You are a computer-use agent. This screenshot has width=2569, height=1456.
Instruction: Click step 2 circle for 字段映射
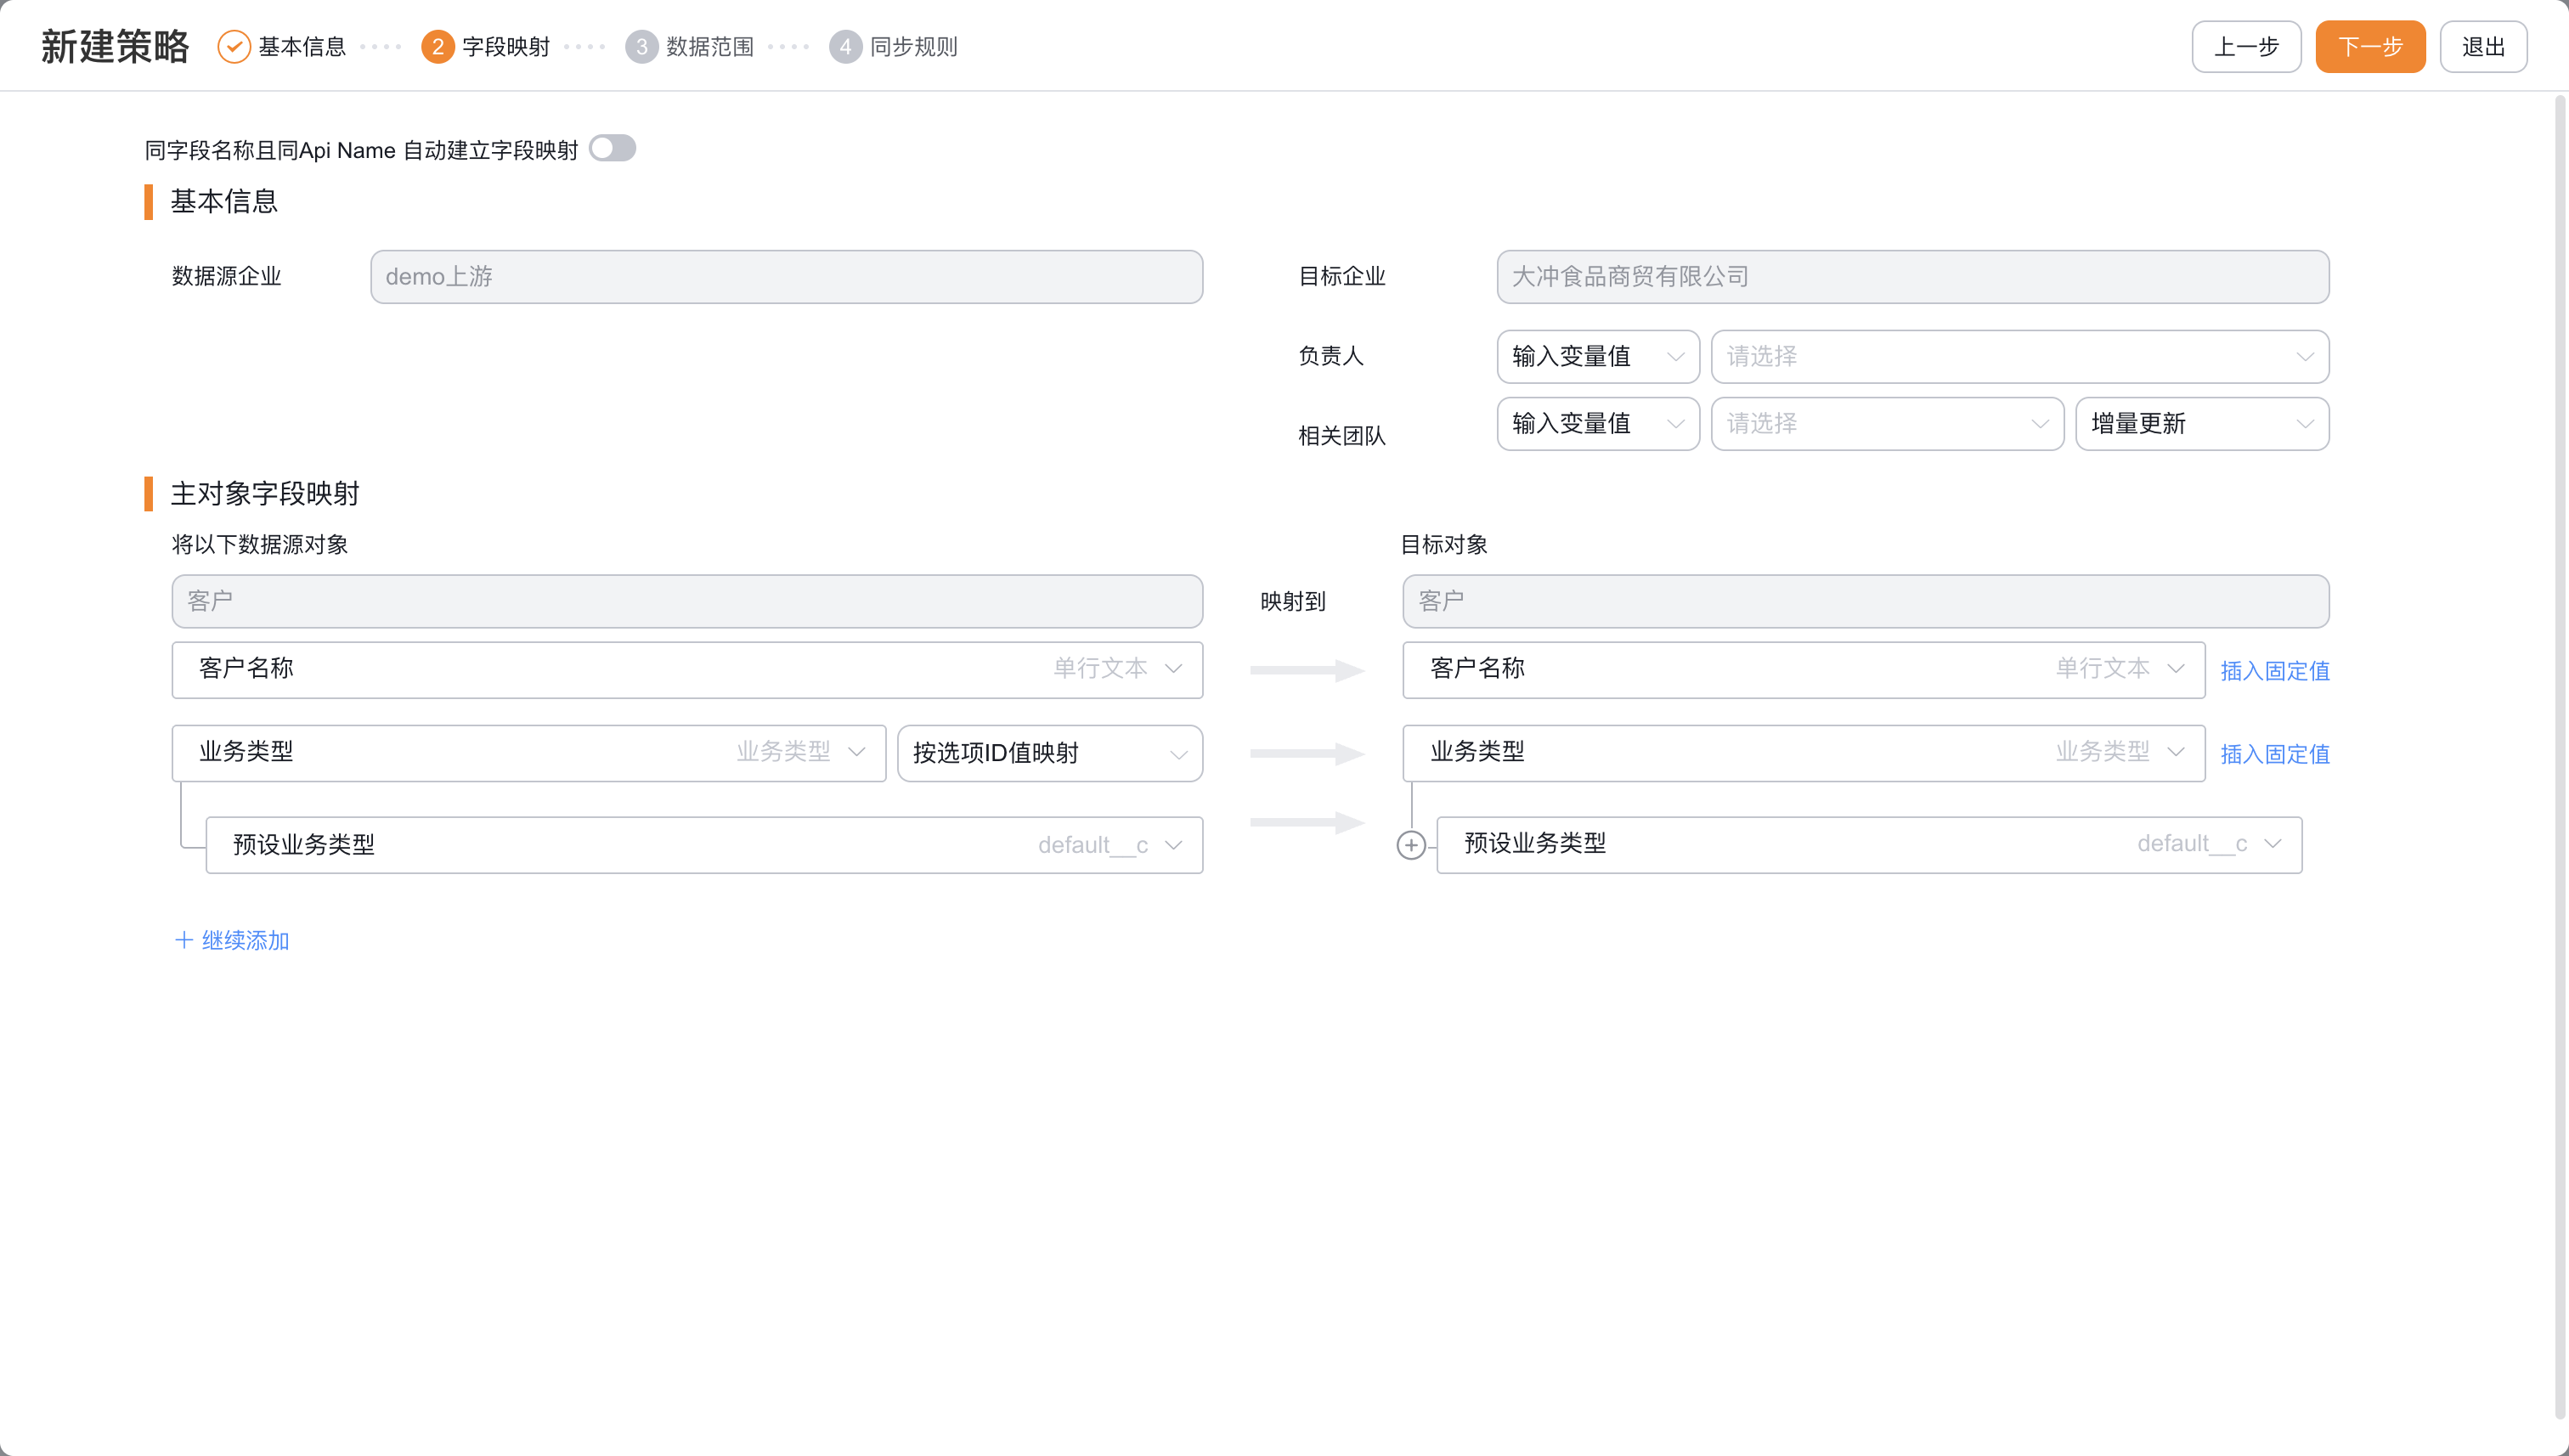437,47
